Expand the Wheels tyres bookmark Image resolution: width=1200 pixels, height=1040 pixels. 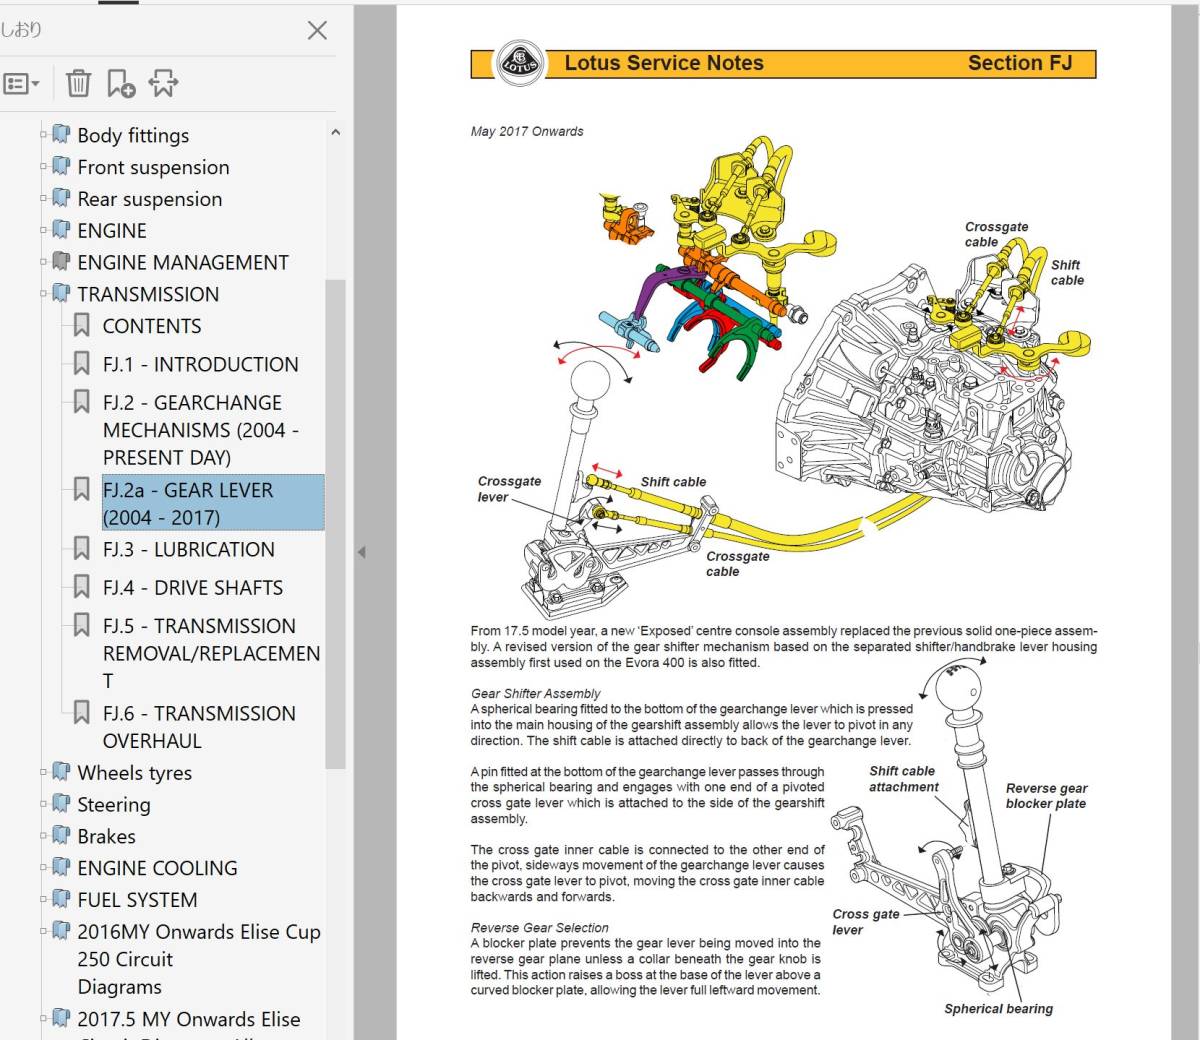point(43,772)
